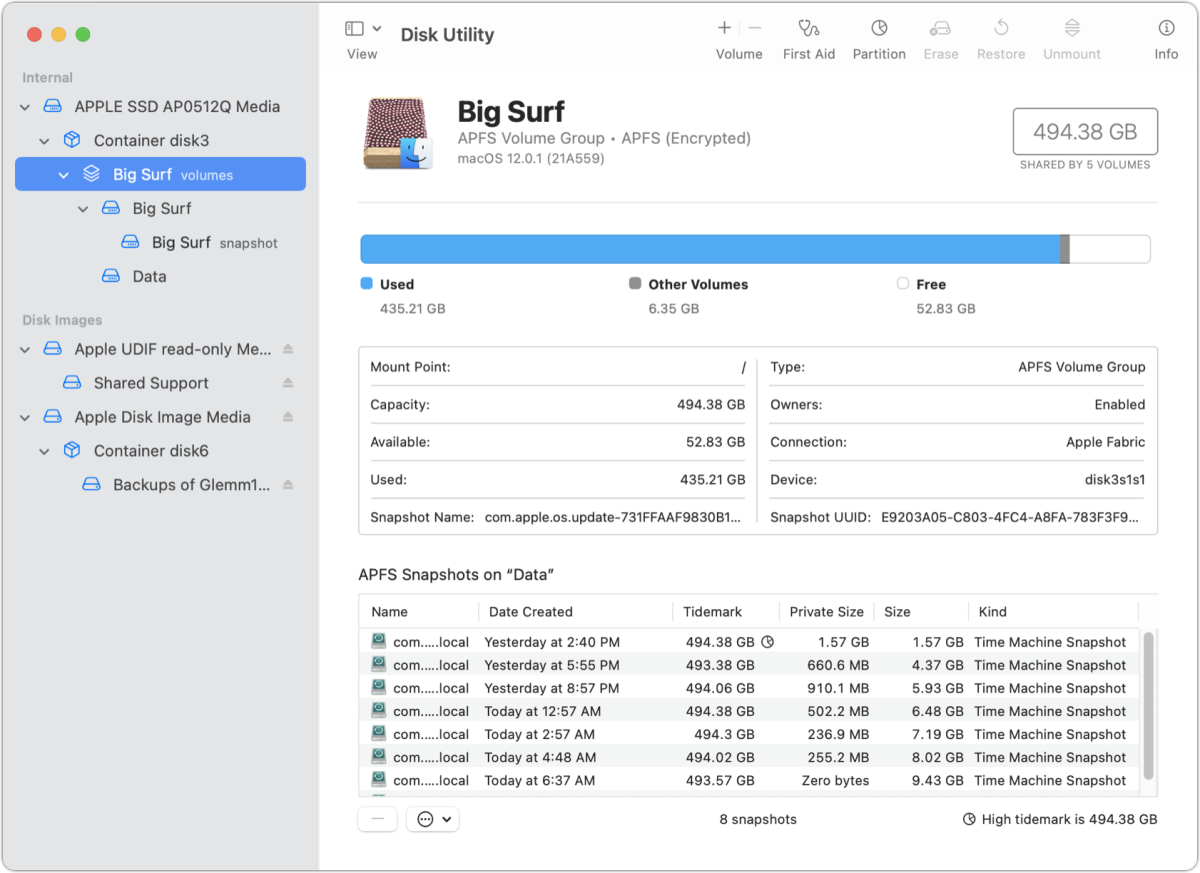Image resolution: width=1200 pixels, height=873 pixels.
Task: Eject the Shared Support disk image
Action: (x=288, y=383)
